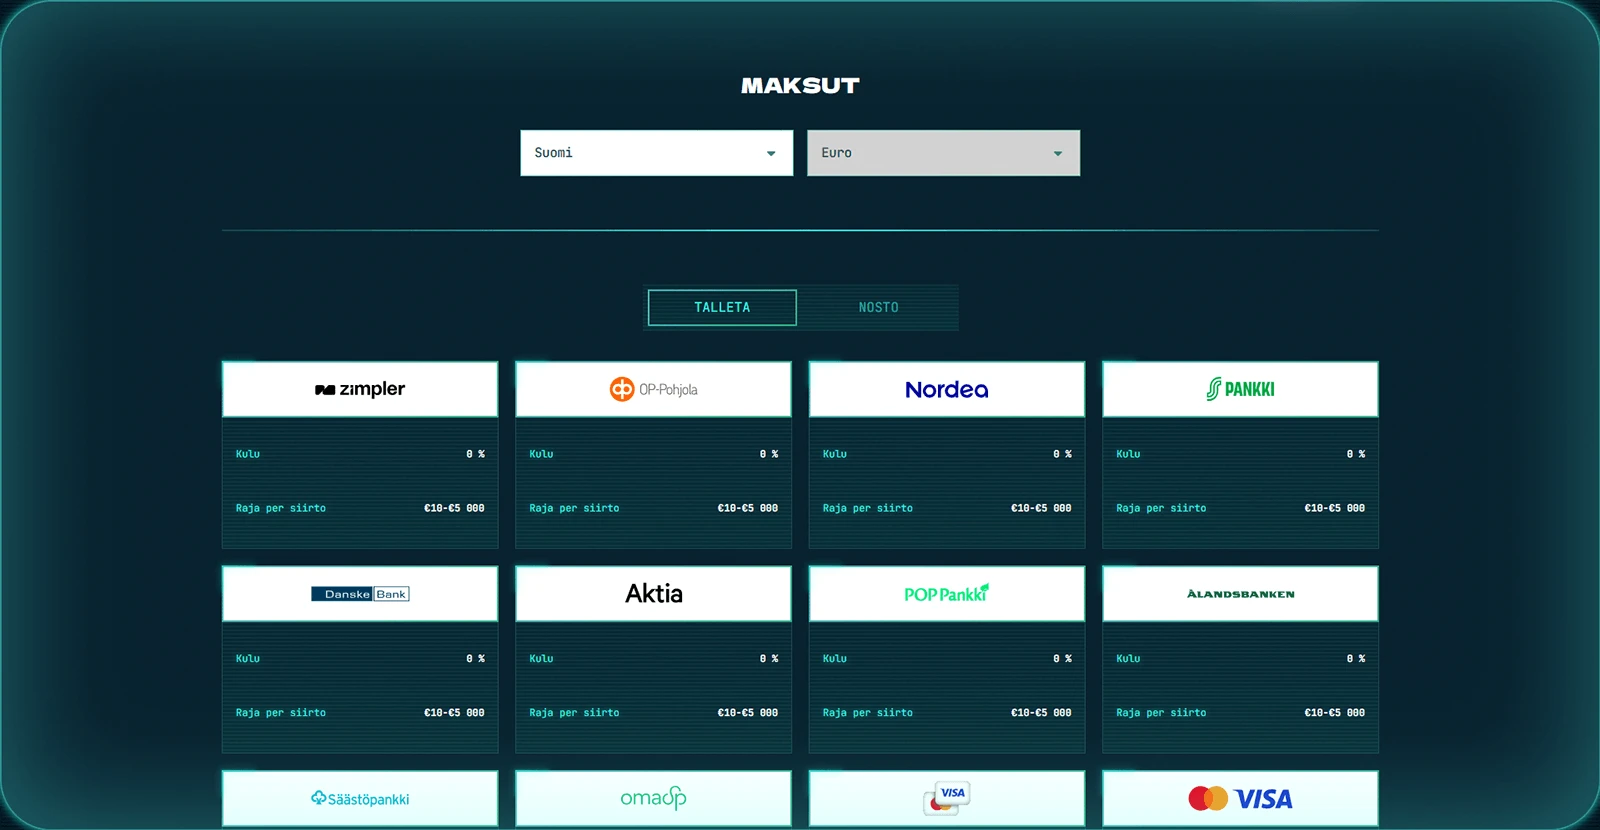Click the MAKSUT heading

click(800, 86)
